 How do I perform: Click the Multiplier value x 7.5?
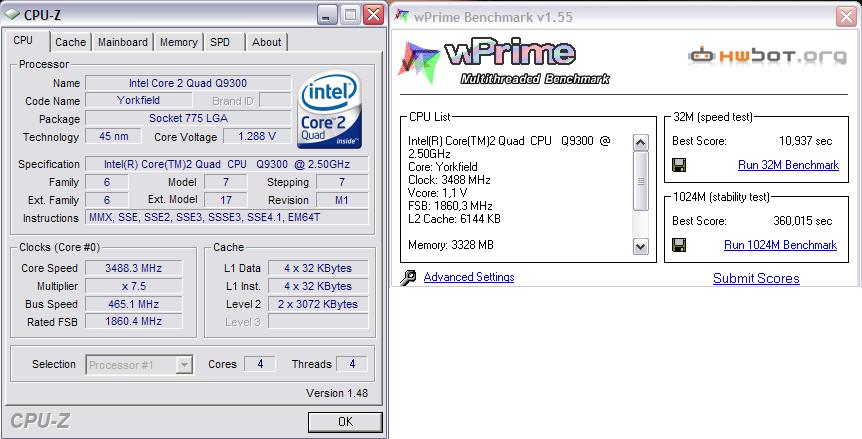(x=134, y=286)
